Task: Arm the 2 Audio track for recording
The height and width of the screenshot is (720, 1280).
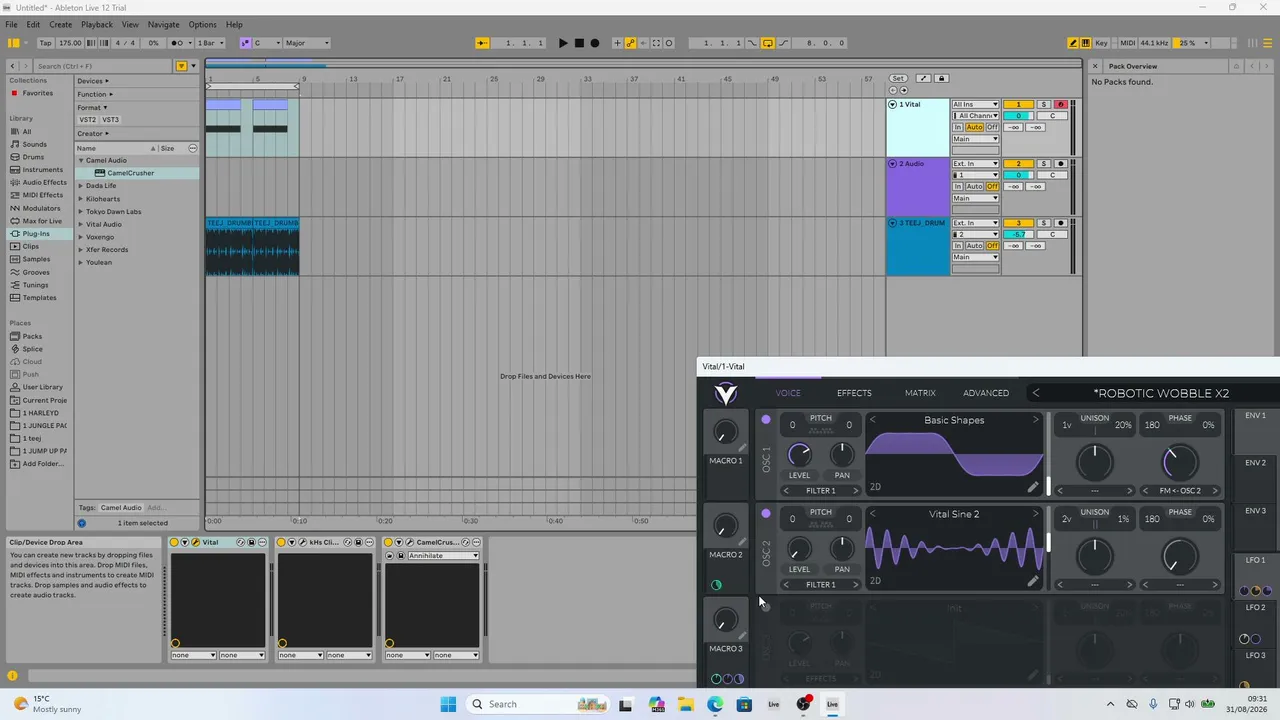Action: [x=1060, y=164]
